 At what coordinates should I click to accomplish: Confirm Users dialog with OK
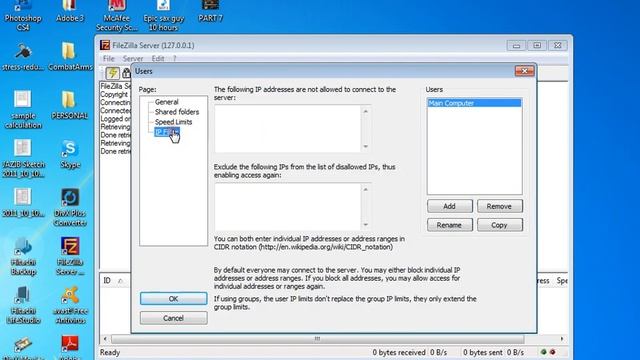coord(173,299)
